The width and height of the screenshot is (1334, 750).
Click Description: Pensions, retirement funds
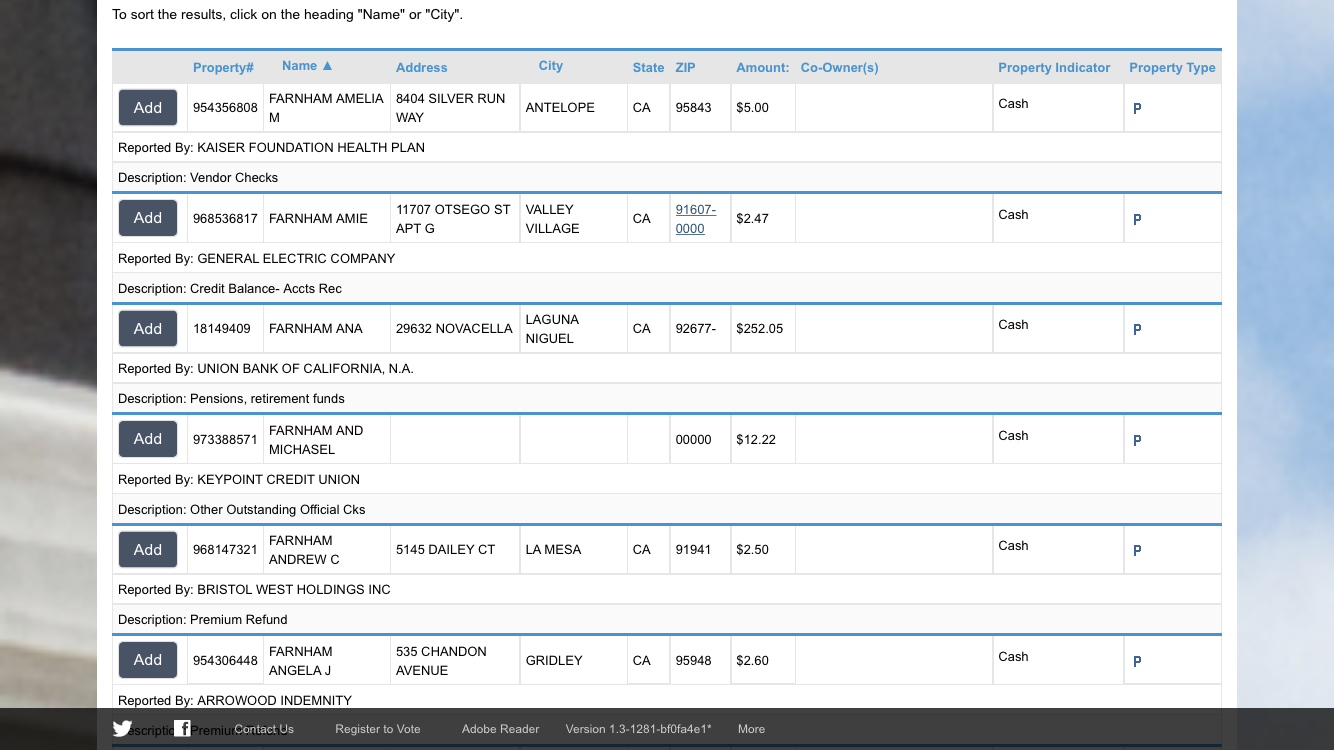231,399
